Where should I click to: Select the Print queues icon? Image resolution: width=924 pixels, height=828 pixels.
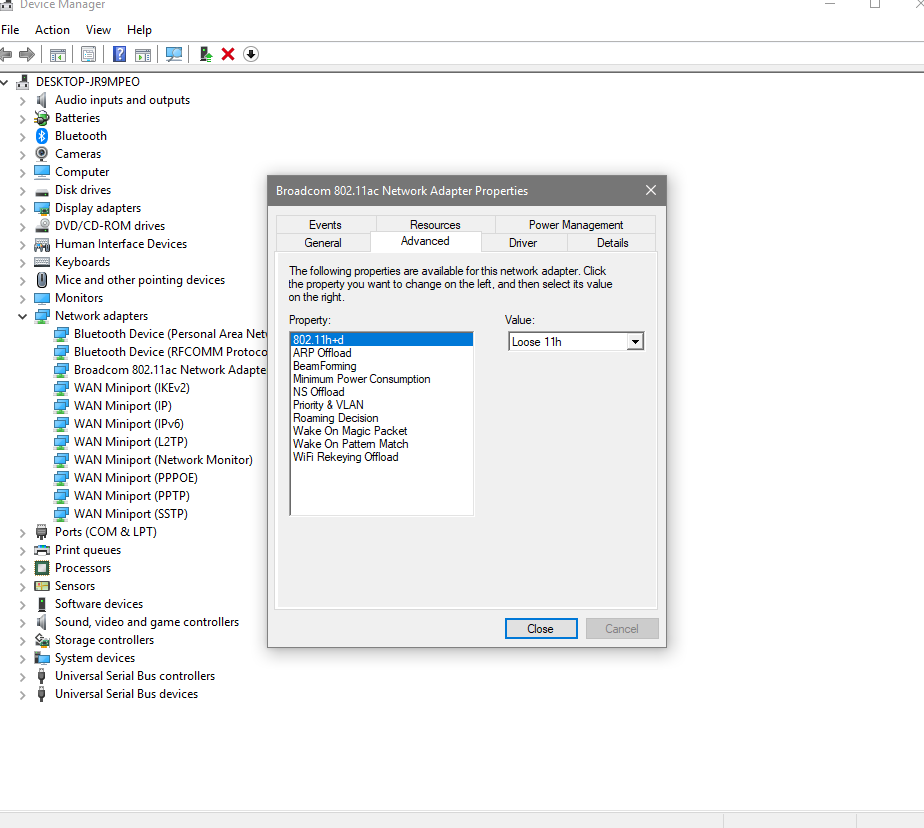tap(42, 550)
